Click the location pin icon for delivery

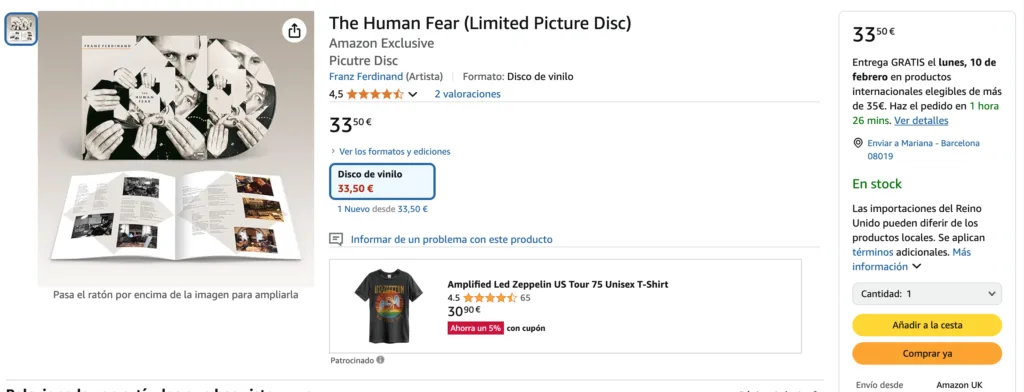858,143
